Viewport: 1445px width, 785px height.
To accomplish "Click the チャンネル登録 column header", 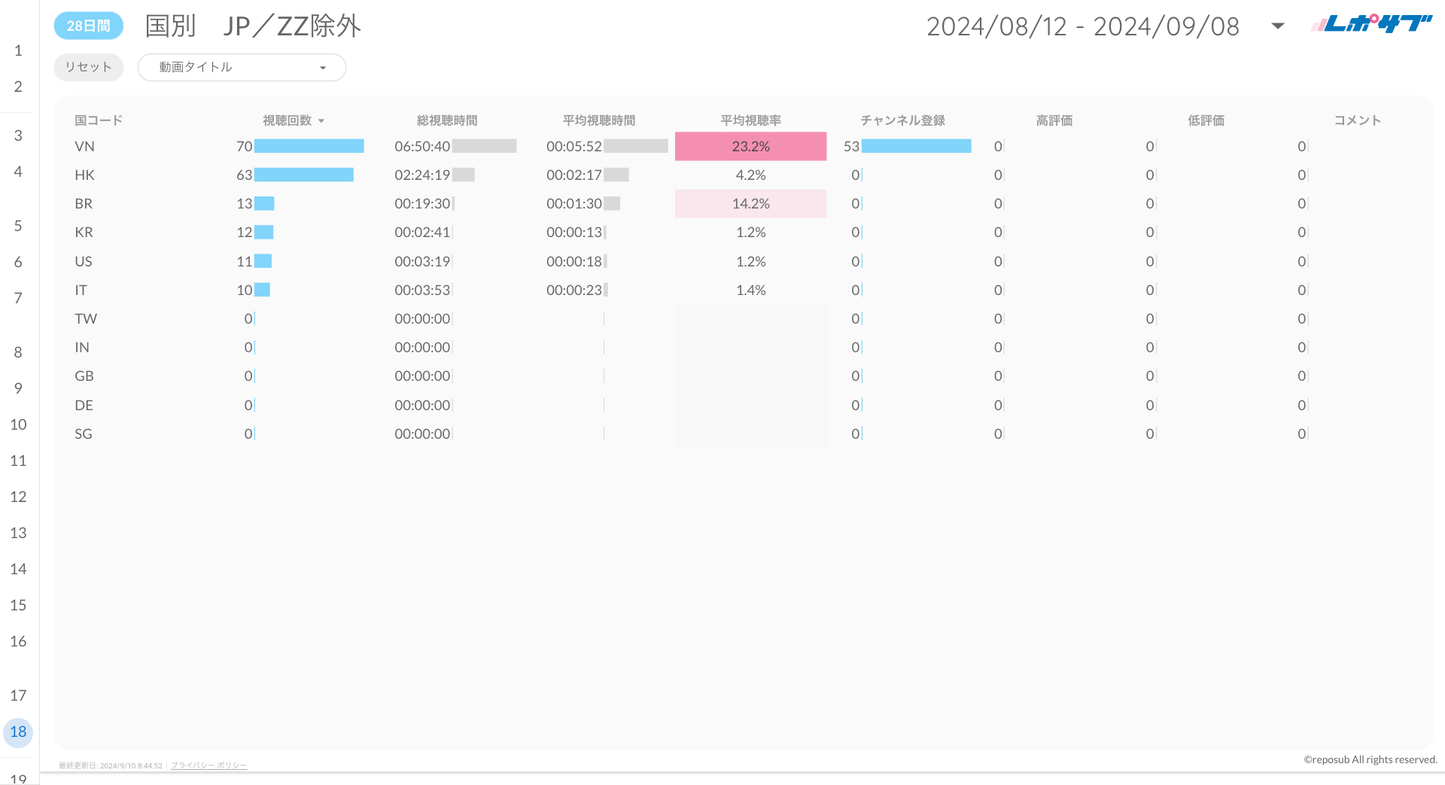I will click(x=903, y=120).
